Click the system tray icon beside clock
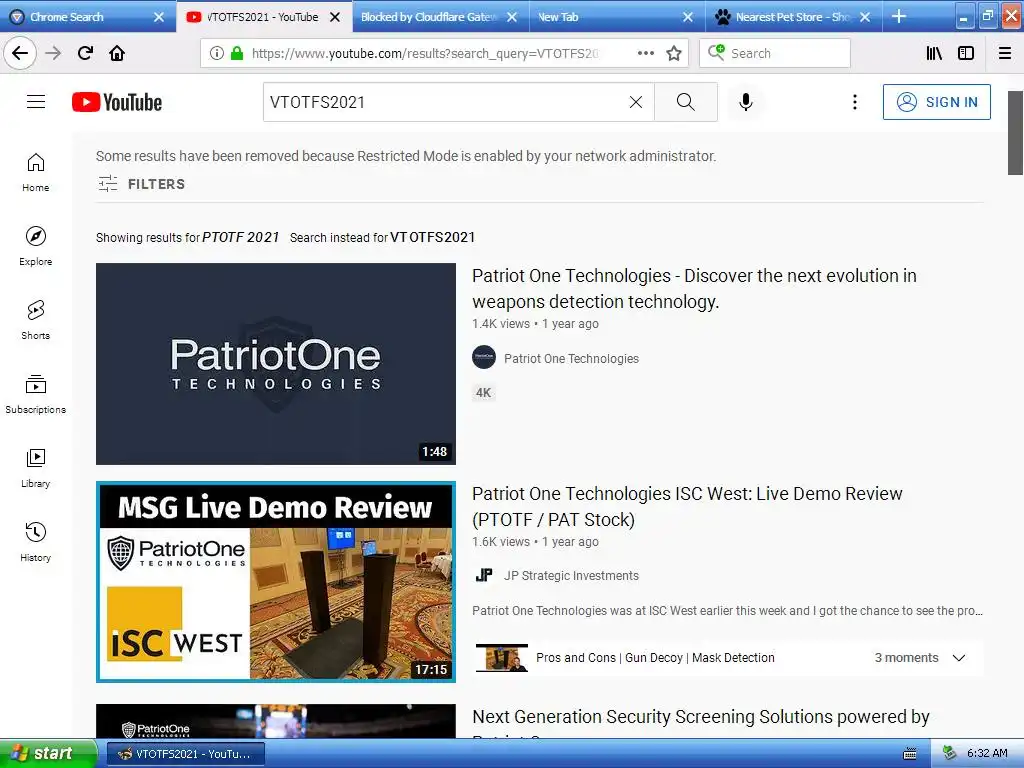This screenshot has height=768, width=1024. tap(949, 754)
